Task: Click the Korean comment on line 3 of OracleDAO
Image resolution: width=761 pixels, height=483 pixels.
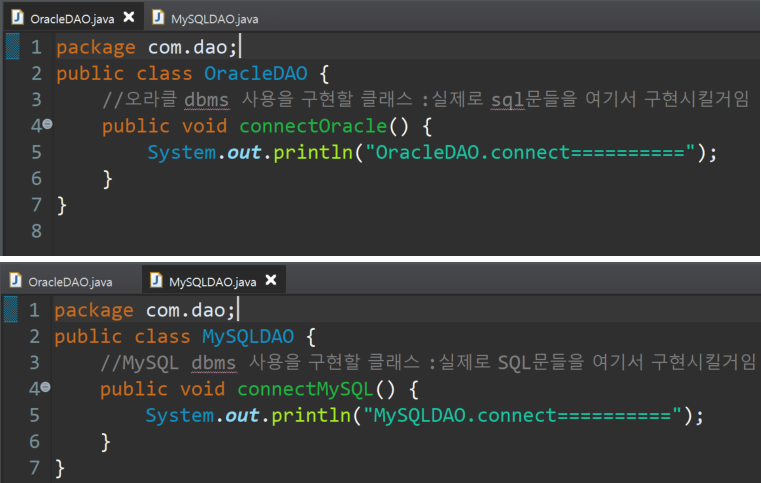Action: tap(426, 100)
